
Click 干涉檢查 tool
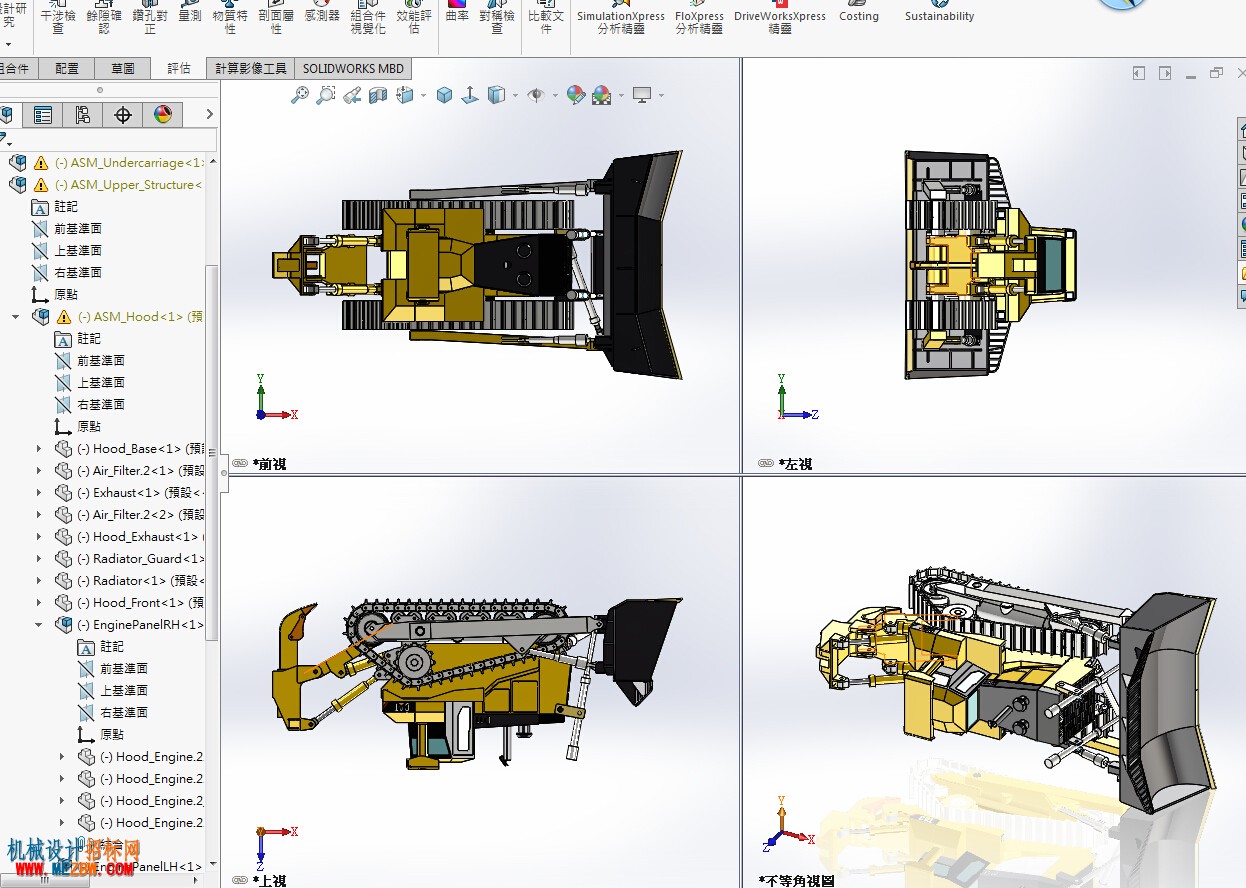pyautogui.click(x=58, y=17)
